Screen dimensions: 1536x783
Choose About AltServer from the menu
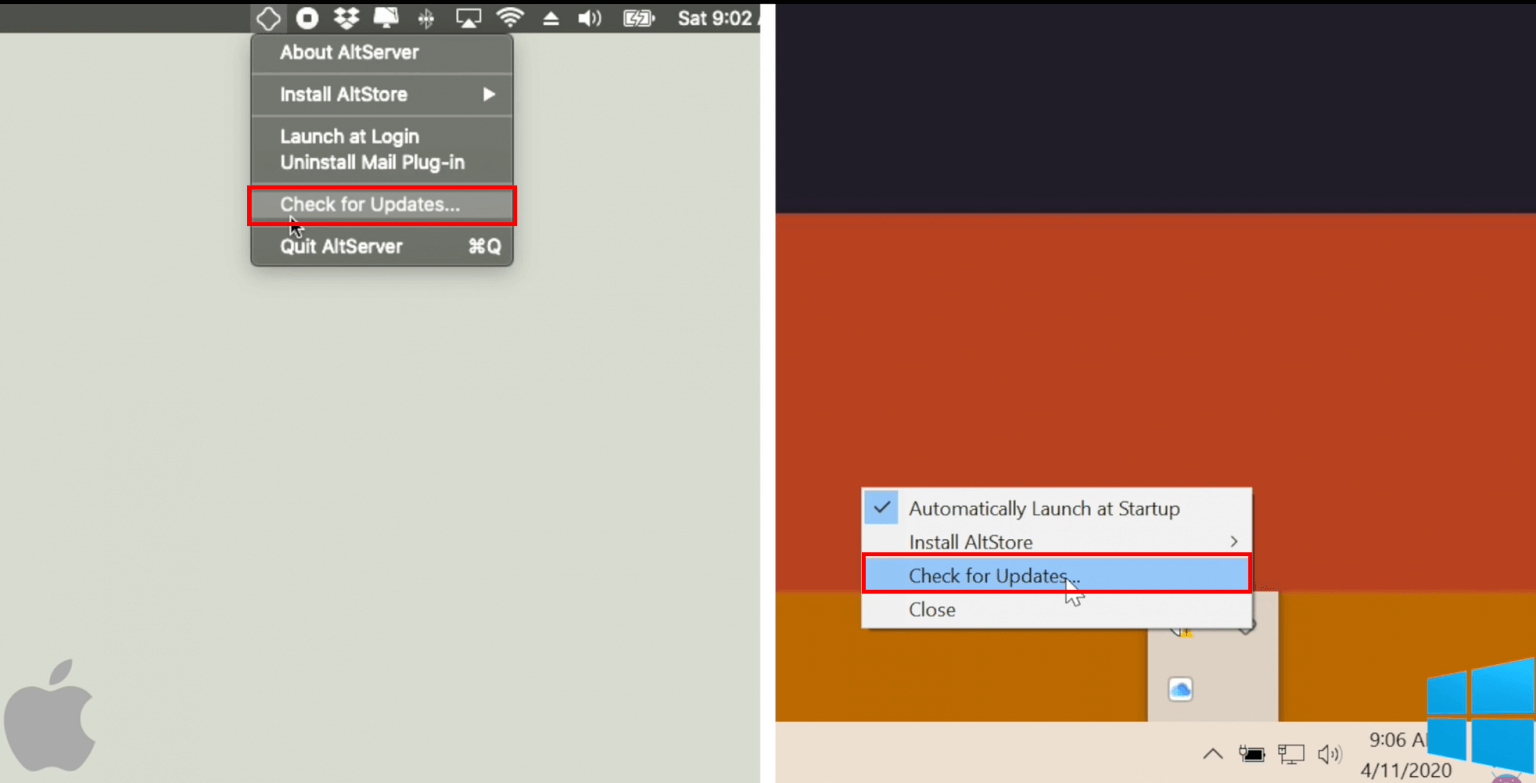(349, 52)
